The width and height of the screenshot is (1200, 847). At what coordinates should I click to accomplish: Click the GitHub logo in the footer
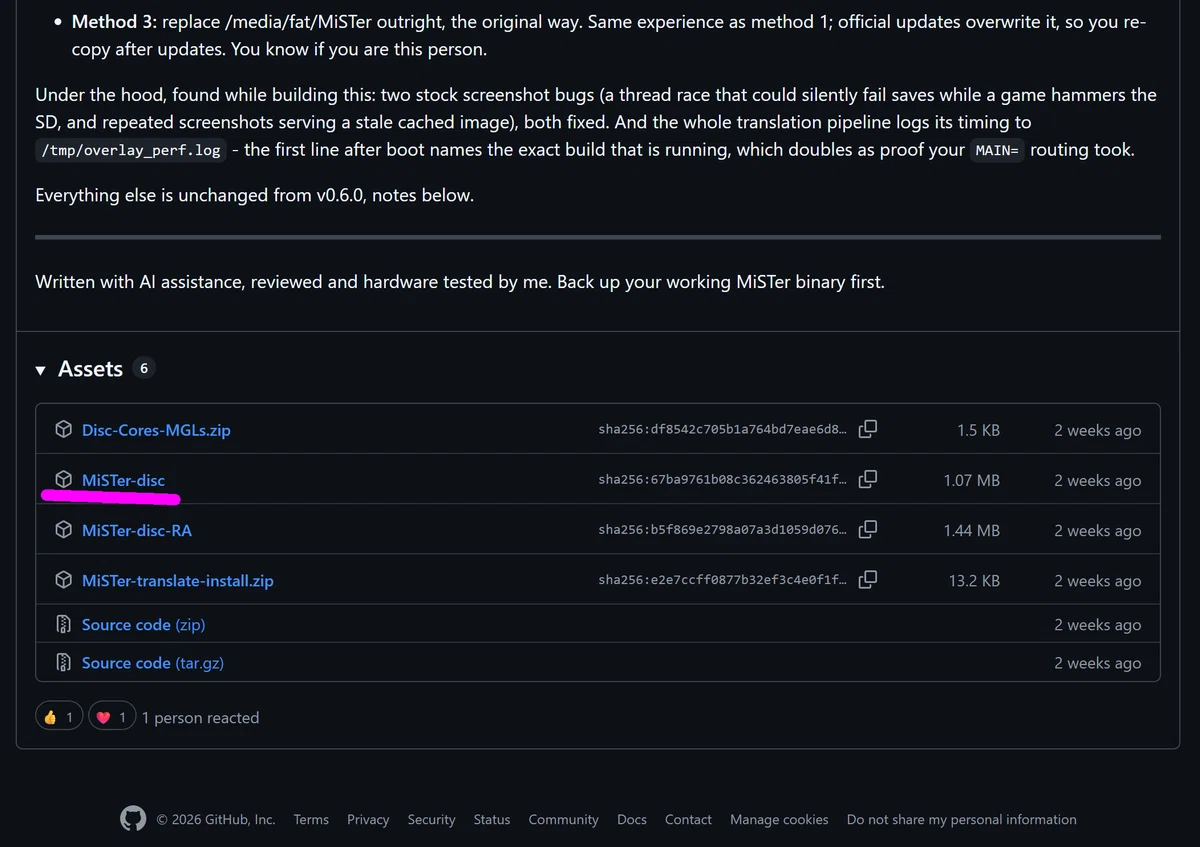[133, 819]
